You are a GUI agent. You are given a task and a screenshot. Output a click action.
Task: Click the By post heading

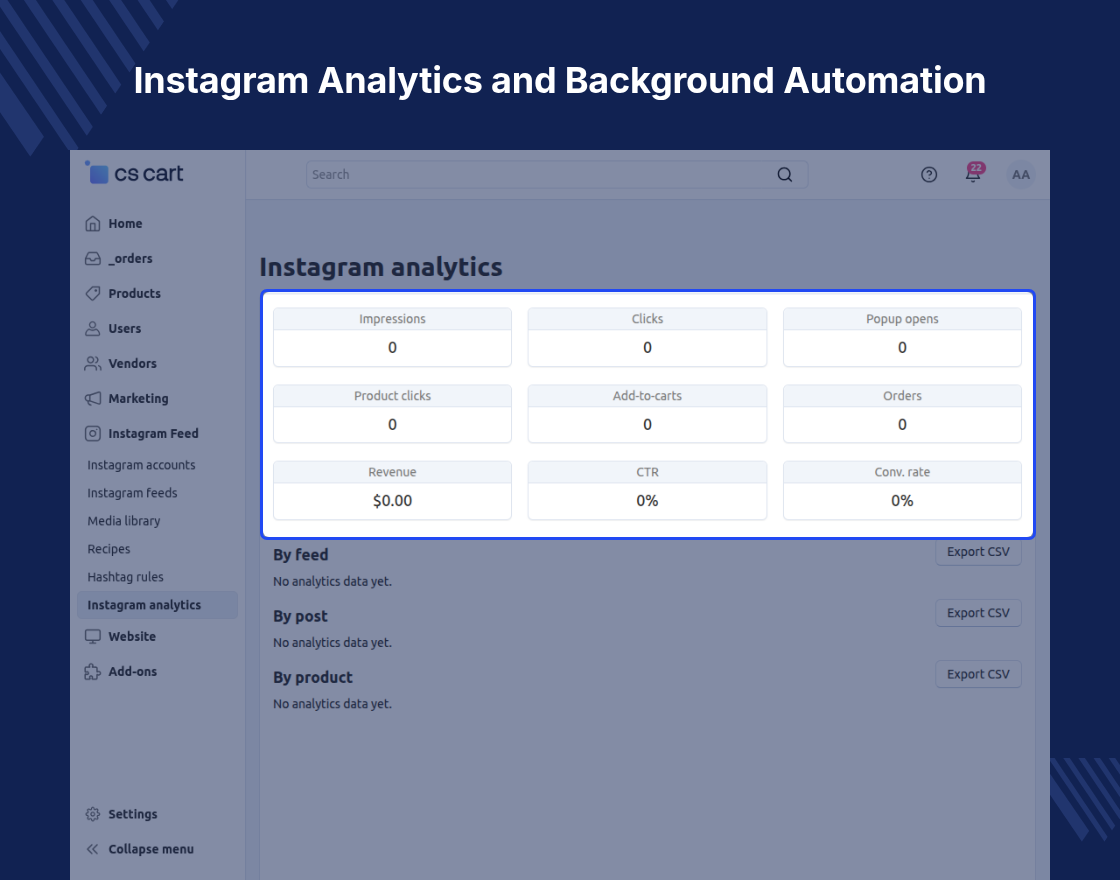(300, 616)
